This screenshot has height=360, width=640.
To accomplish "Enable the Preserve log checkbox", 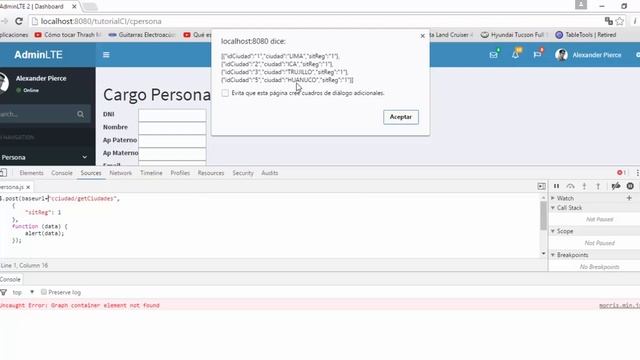I will (44, 292).
